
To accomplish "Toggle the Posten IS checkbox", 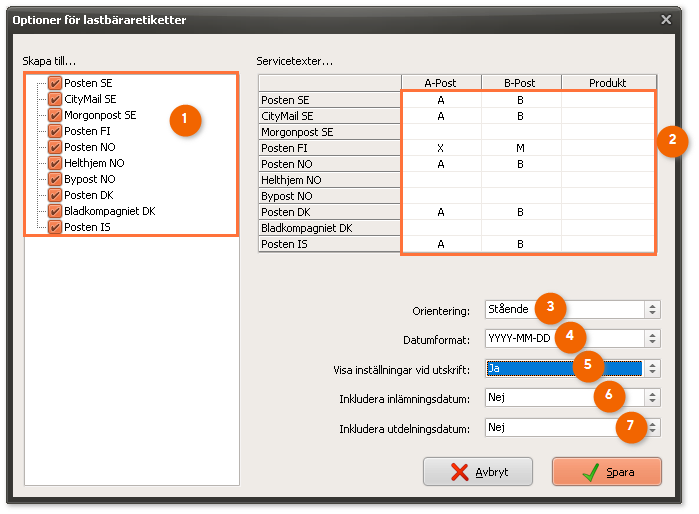I will pyautogui.click(x=55, y=227).
